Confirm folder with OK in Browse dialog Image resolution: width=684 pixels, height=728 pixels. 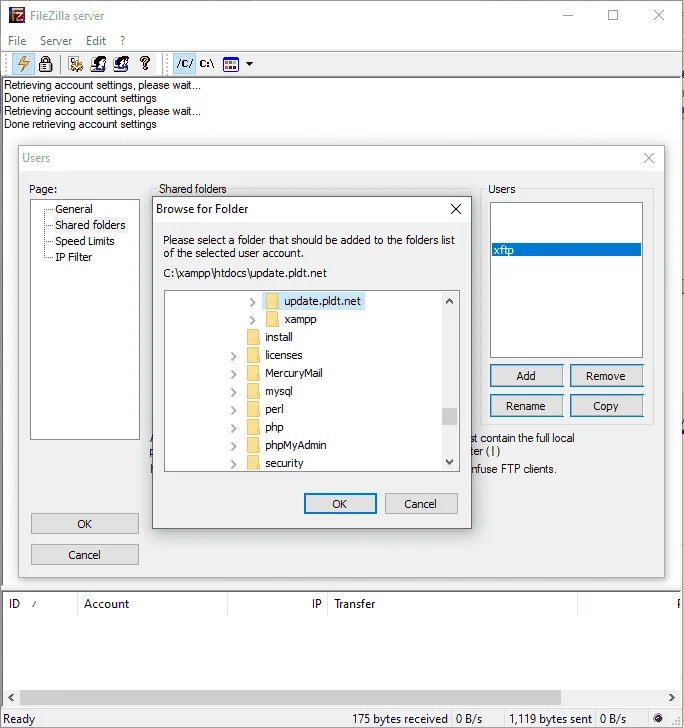tap(340, 504)
